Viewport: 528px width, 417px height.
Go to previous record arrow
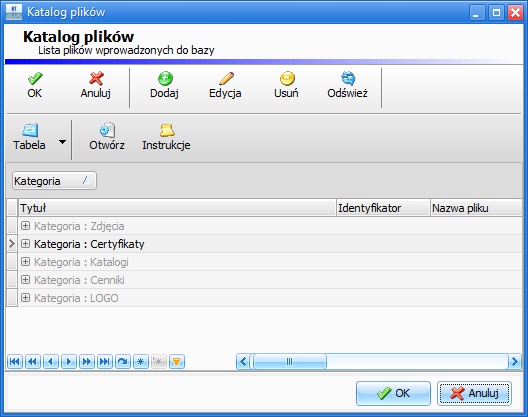[51, 362]
